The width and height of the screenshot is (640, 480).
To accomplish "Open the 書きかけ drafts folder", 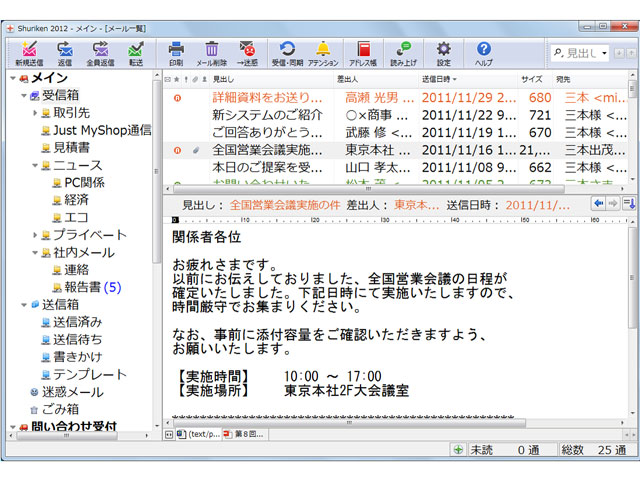I will pyautogui.click(x=72, y=357).
